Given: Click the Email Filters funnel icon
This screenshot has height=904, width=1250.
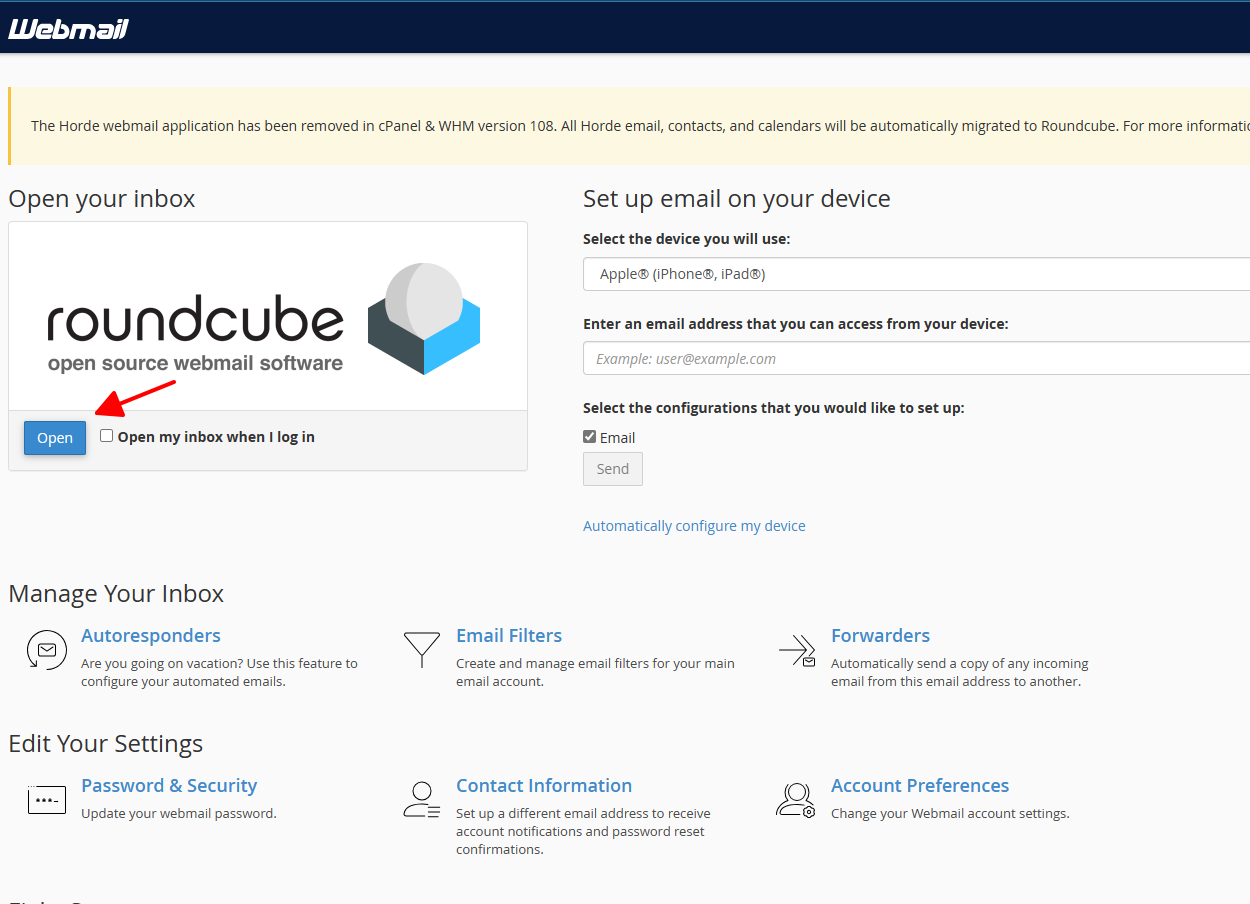Looking at the screenshot, I should coord(421,650).
